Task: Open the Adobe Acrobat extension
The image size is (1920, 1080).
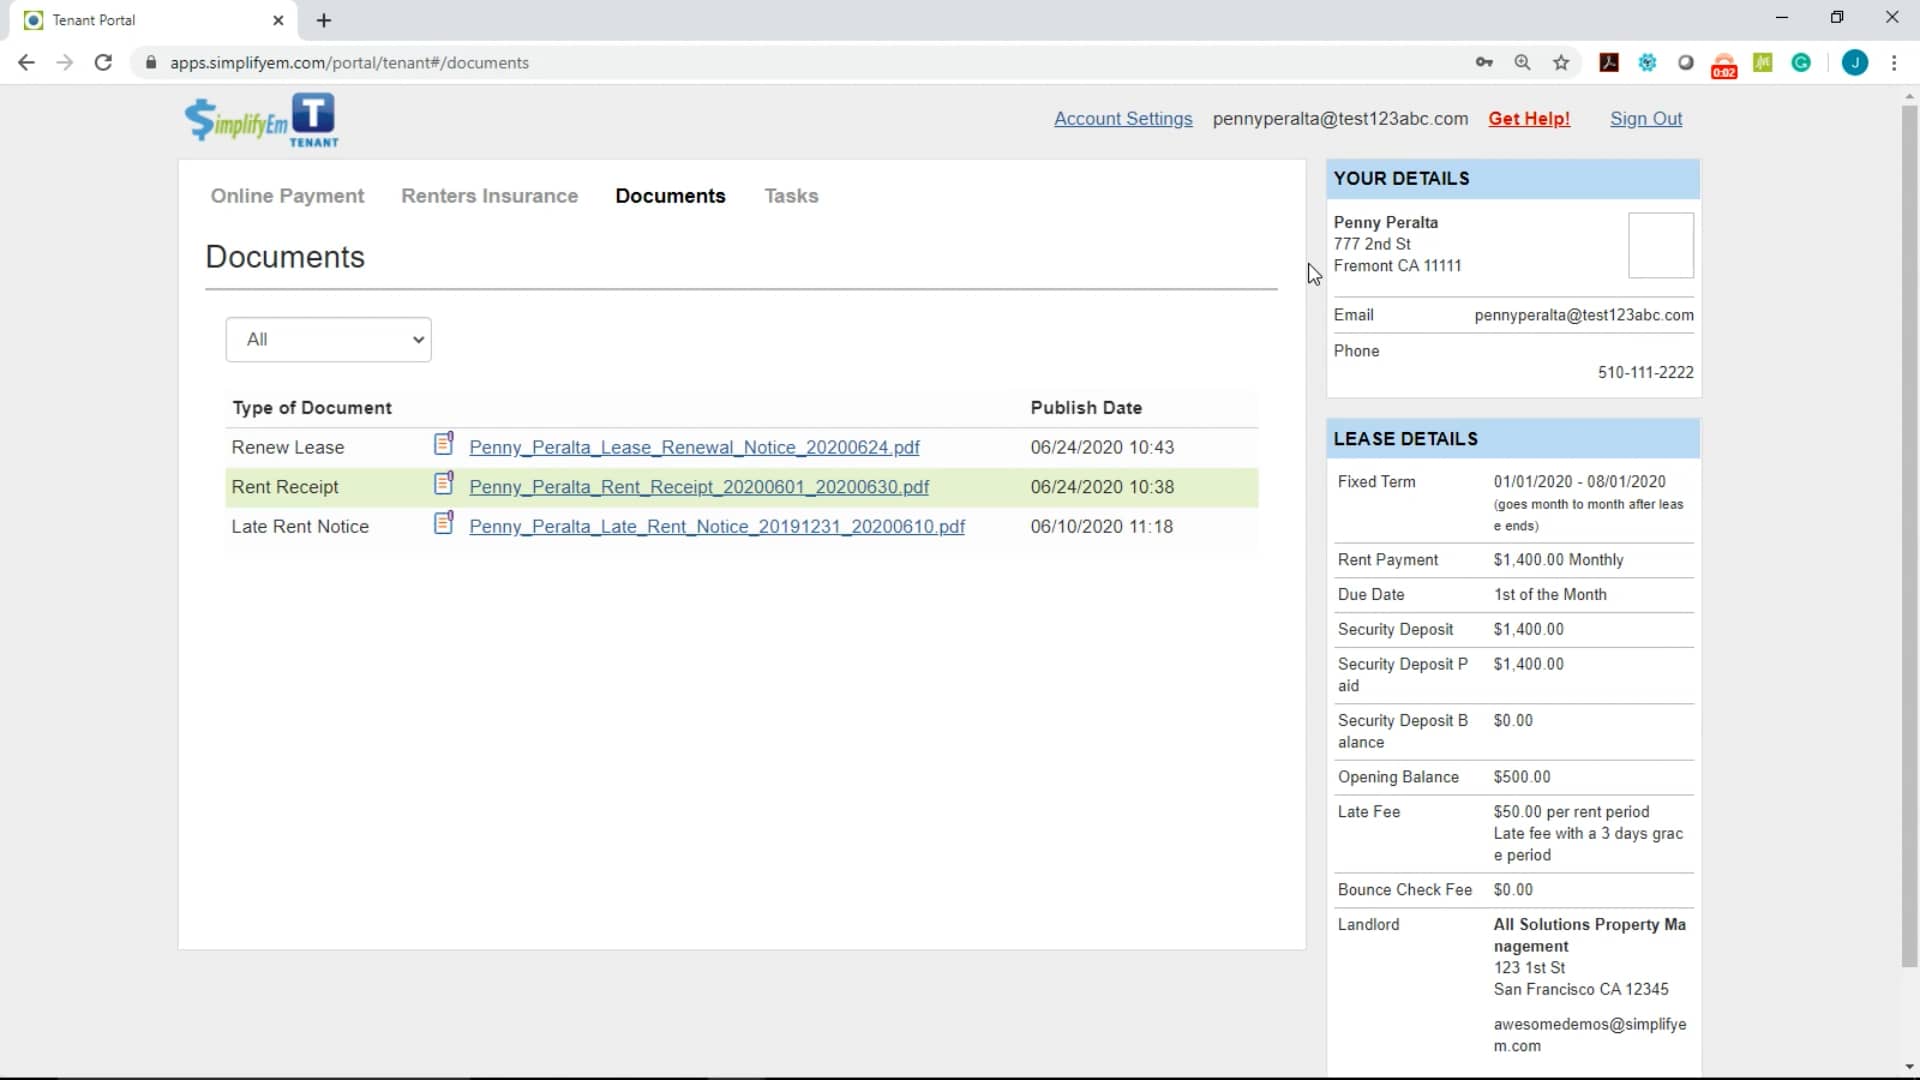Action: [x=1609, y=62]
